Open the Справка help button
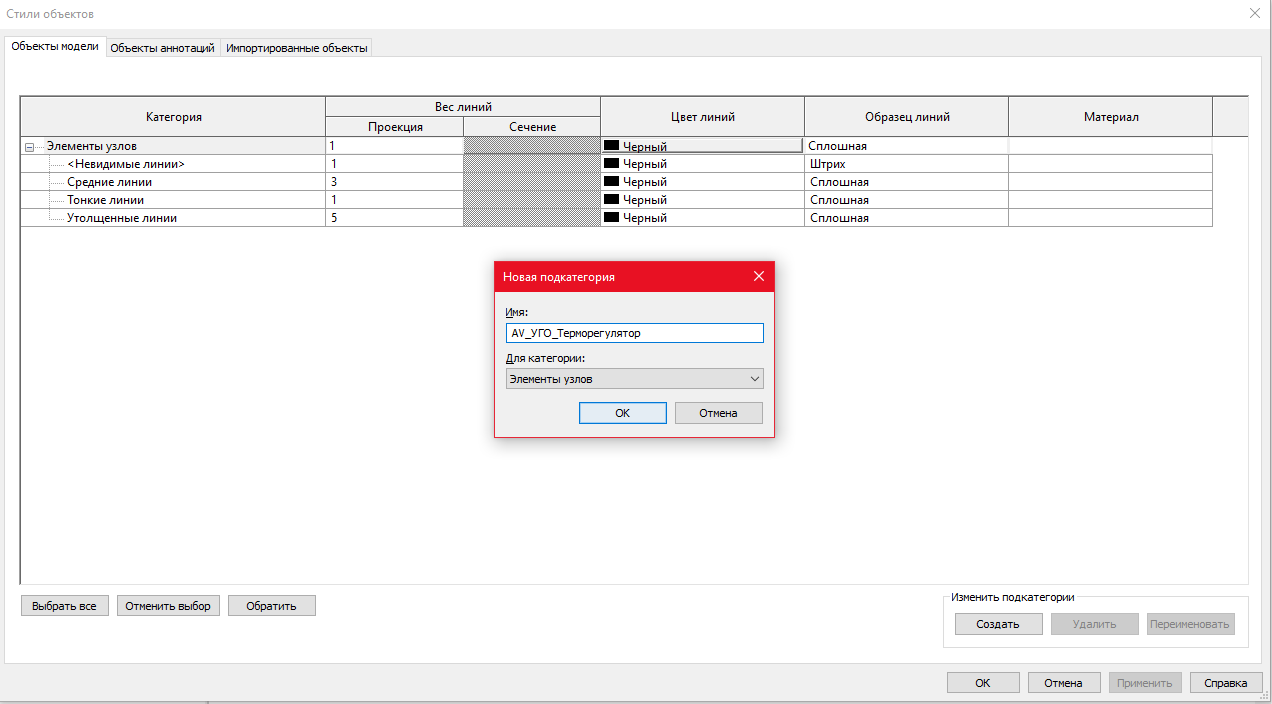The height and width of the screenshot is (704, 1272). tap(1226, 683)
